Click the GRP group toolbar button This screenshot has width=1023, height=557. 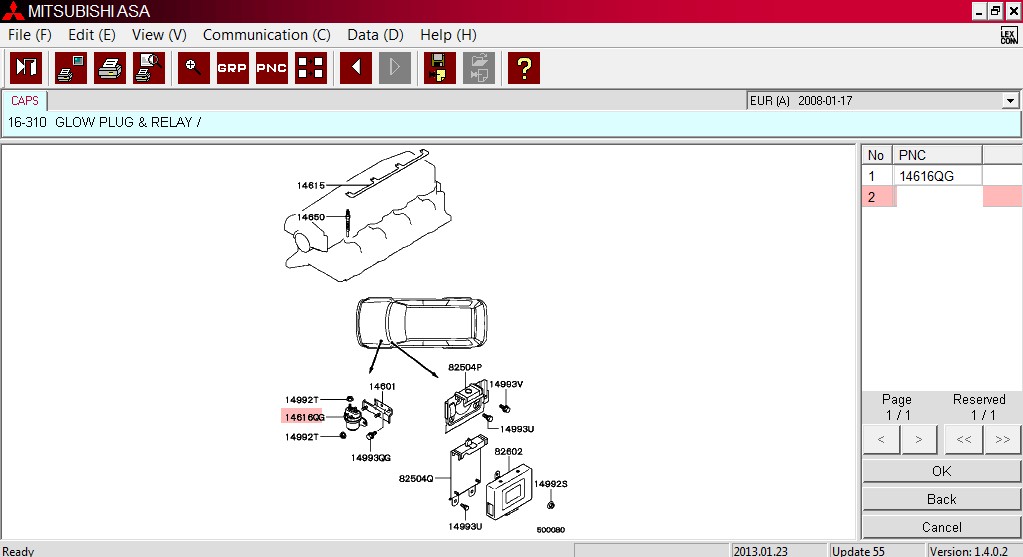233,68
